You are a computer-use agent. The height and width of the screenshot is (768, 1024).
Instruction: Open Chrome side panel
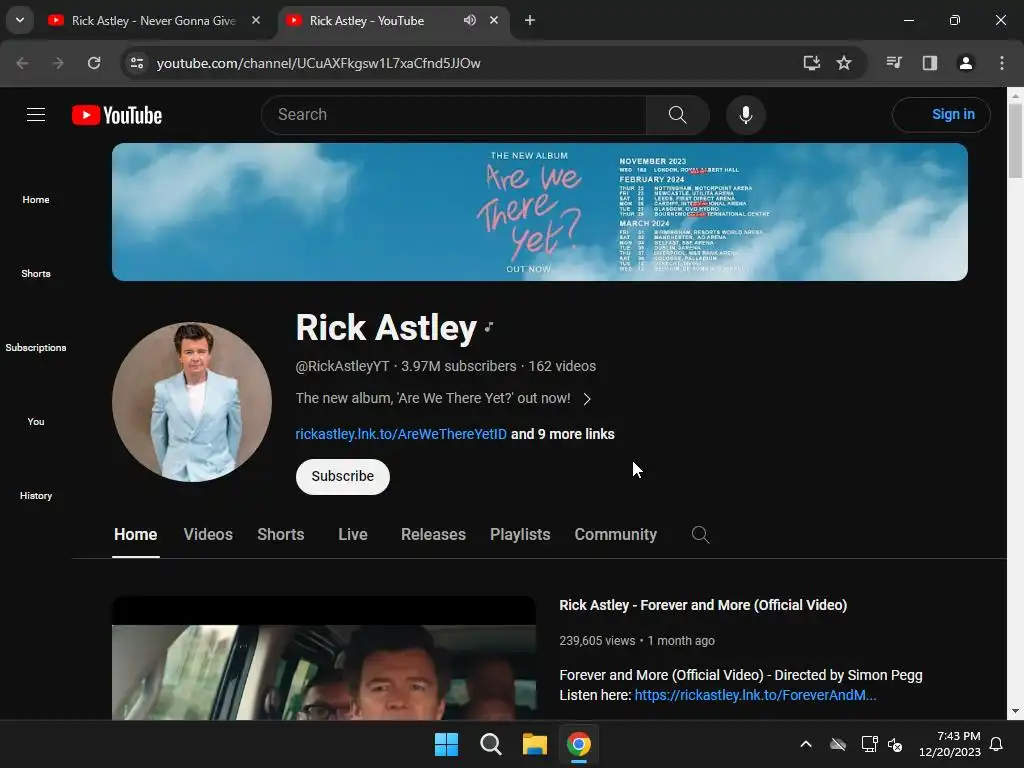[x=929, y=63]
